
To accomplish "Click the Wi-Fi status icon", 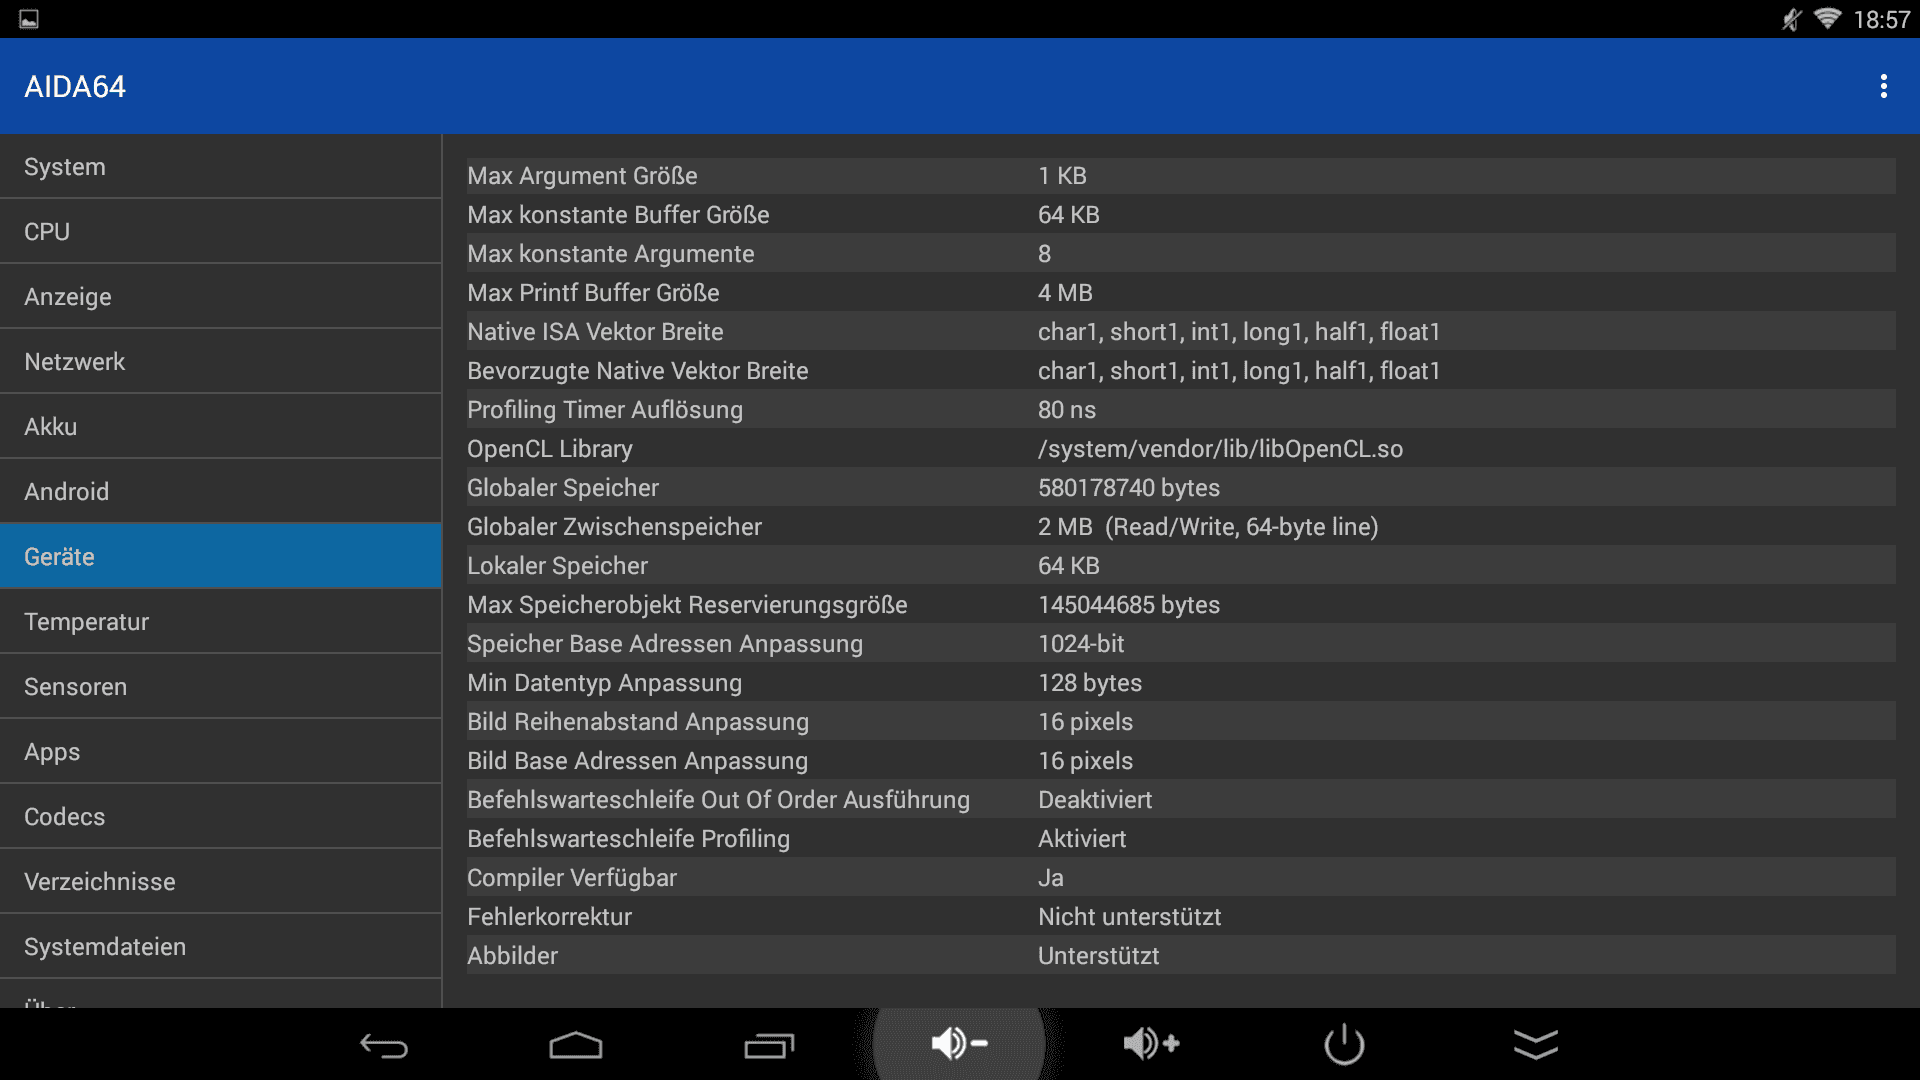I will pos(1827,19).
